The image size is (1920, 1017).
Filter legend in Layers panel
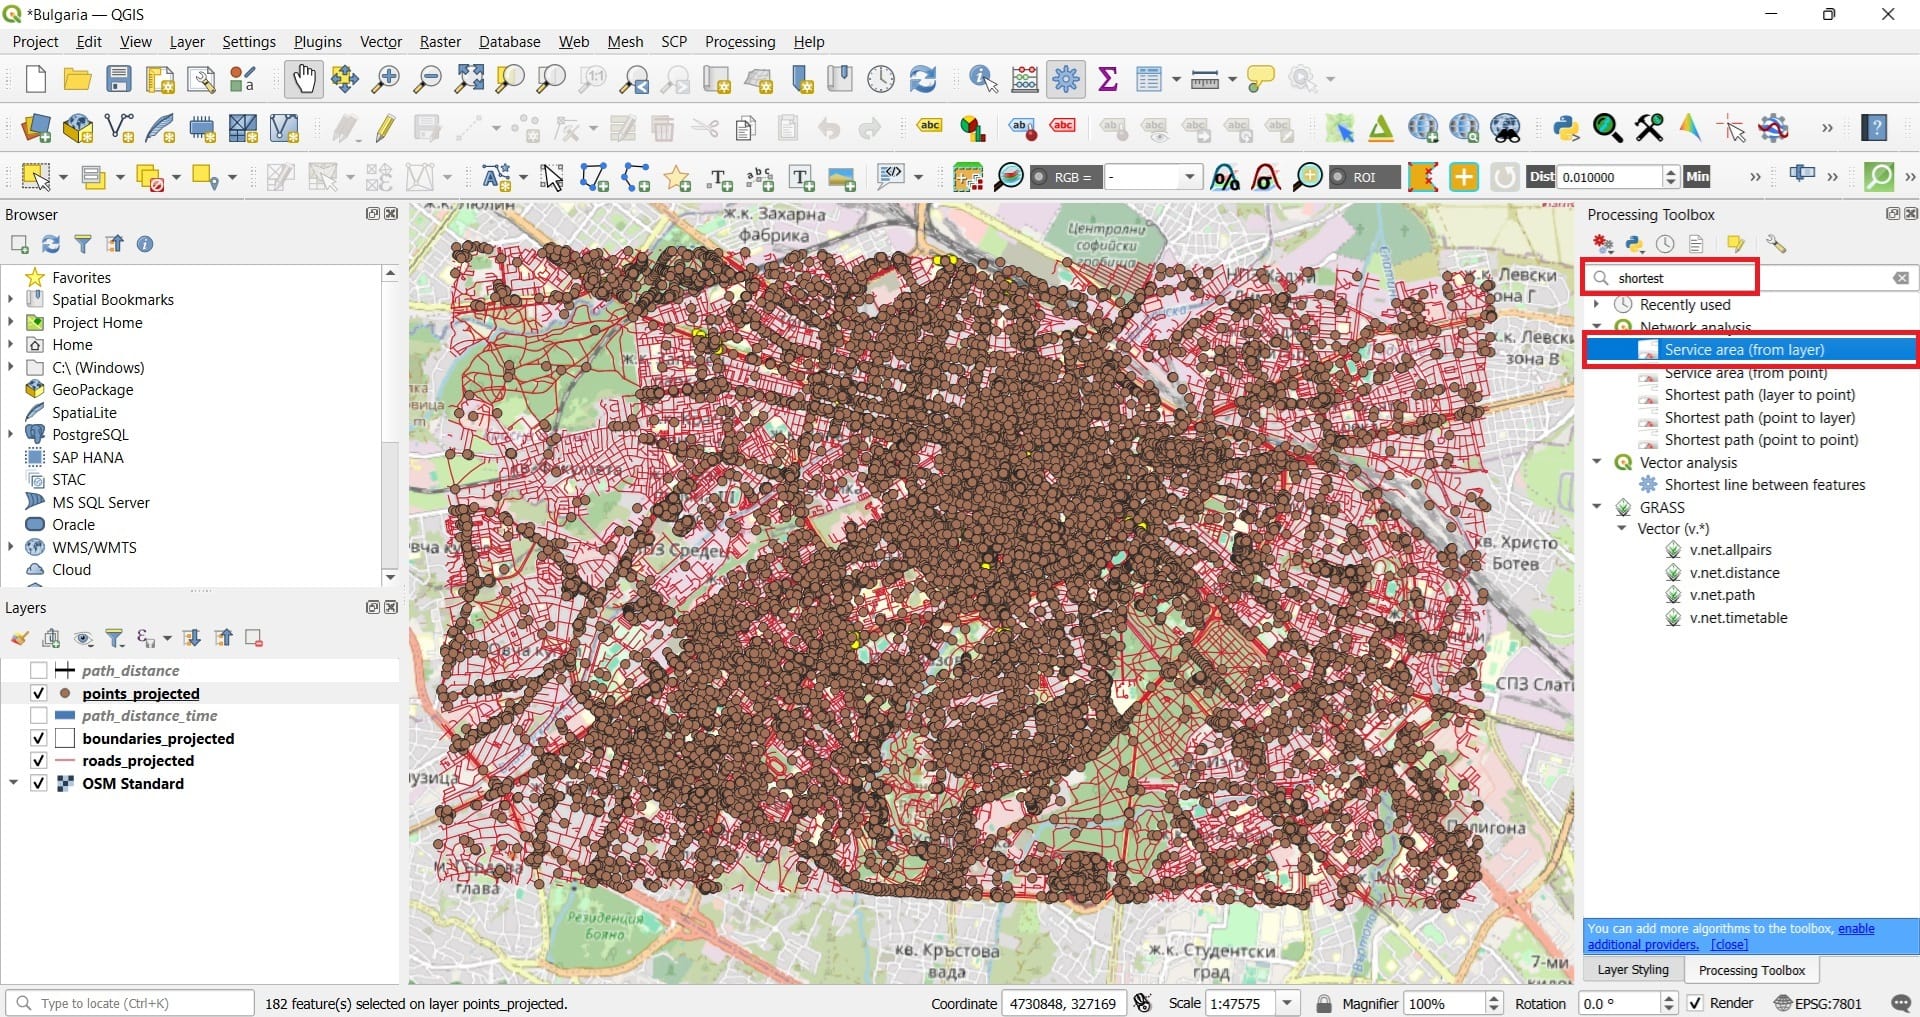pyautogui.click(x=115, y=638)
